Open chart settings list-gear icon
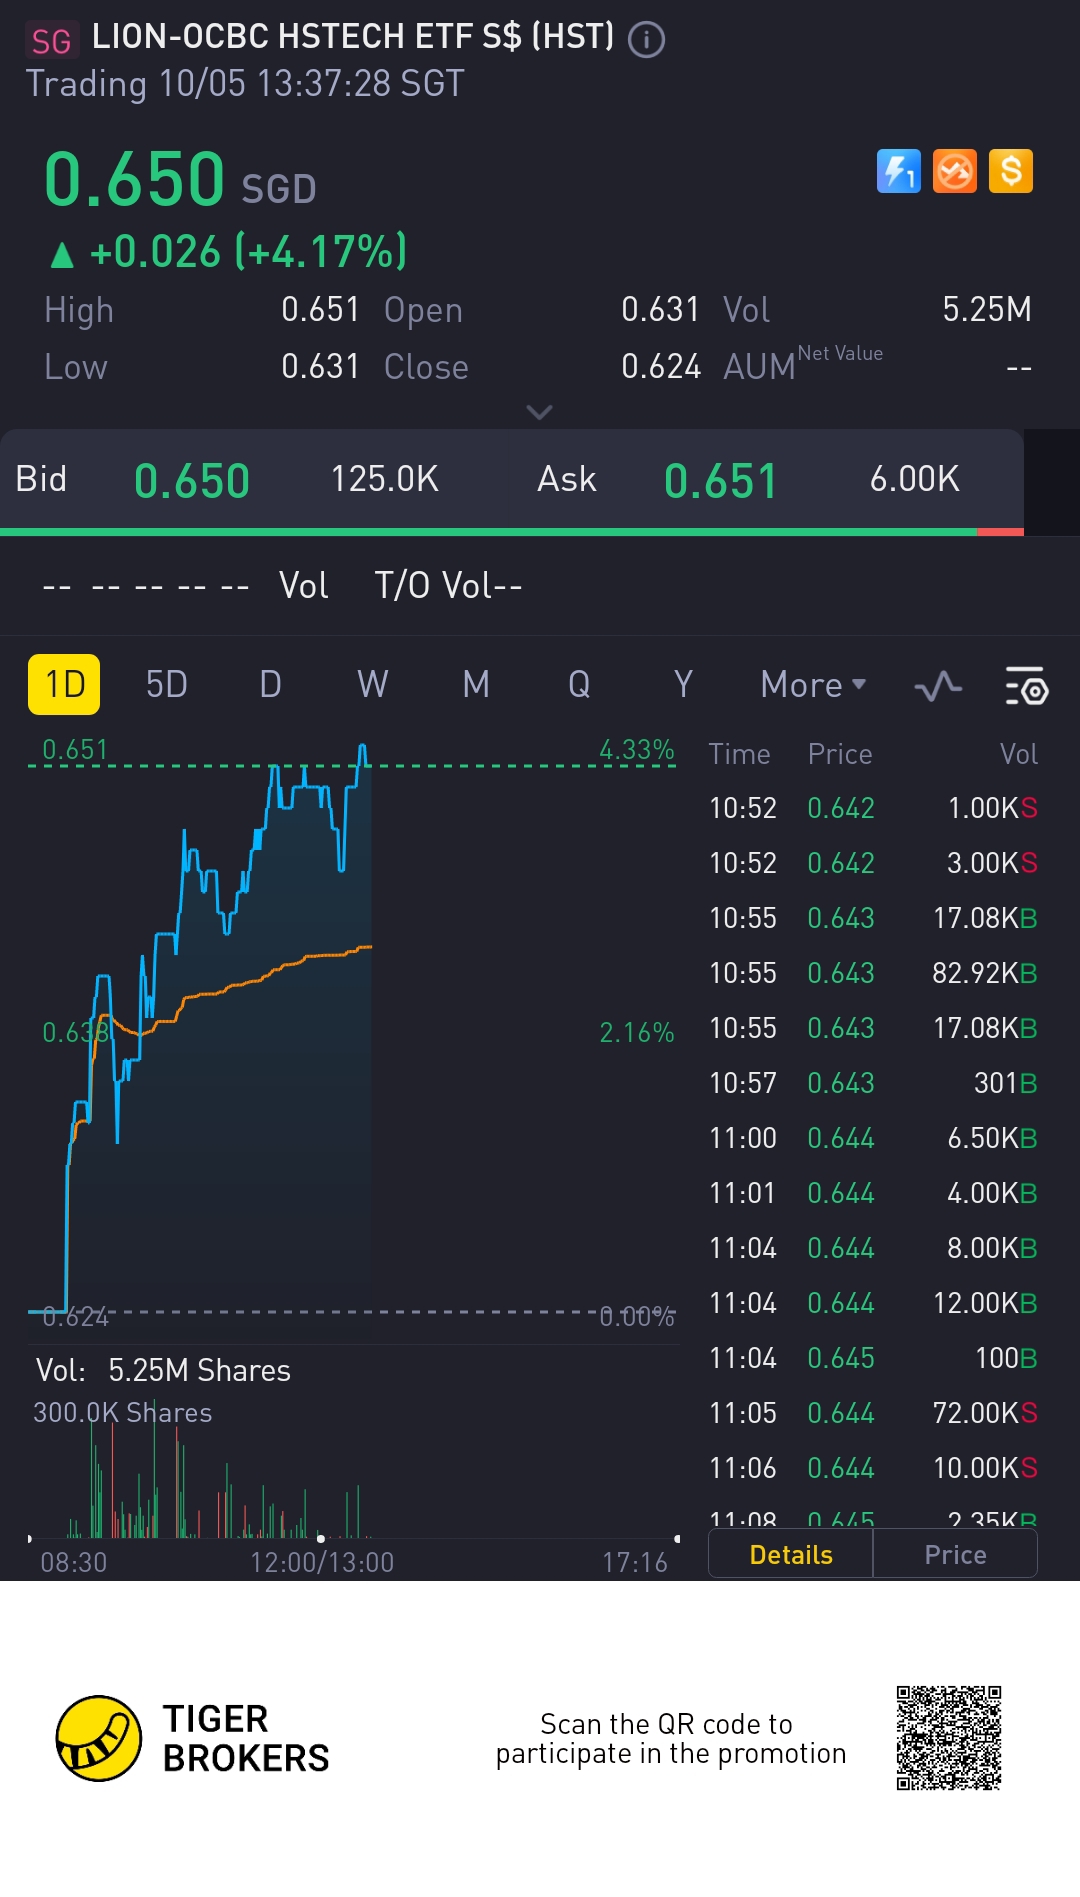 click(x=1026, y=686)
